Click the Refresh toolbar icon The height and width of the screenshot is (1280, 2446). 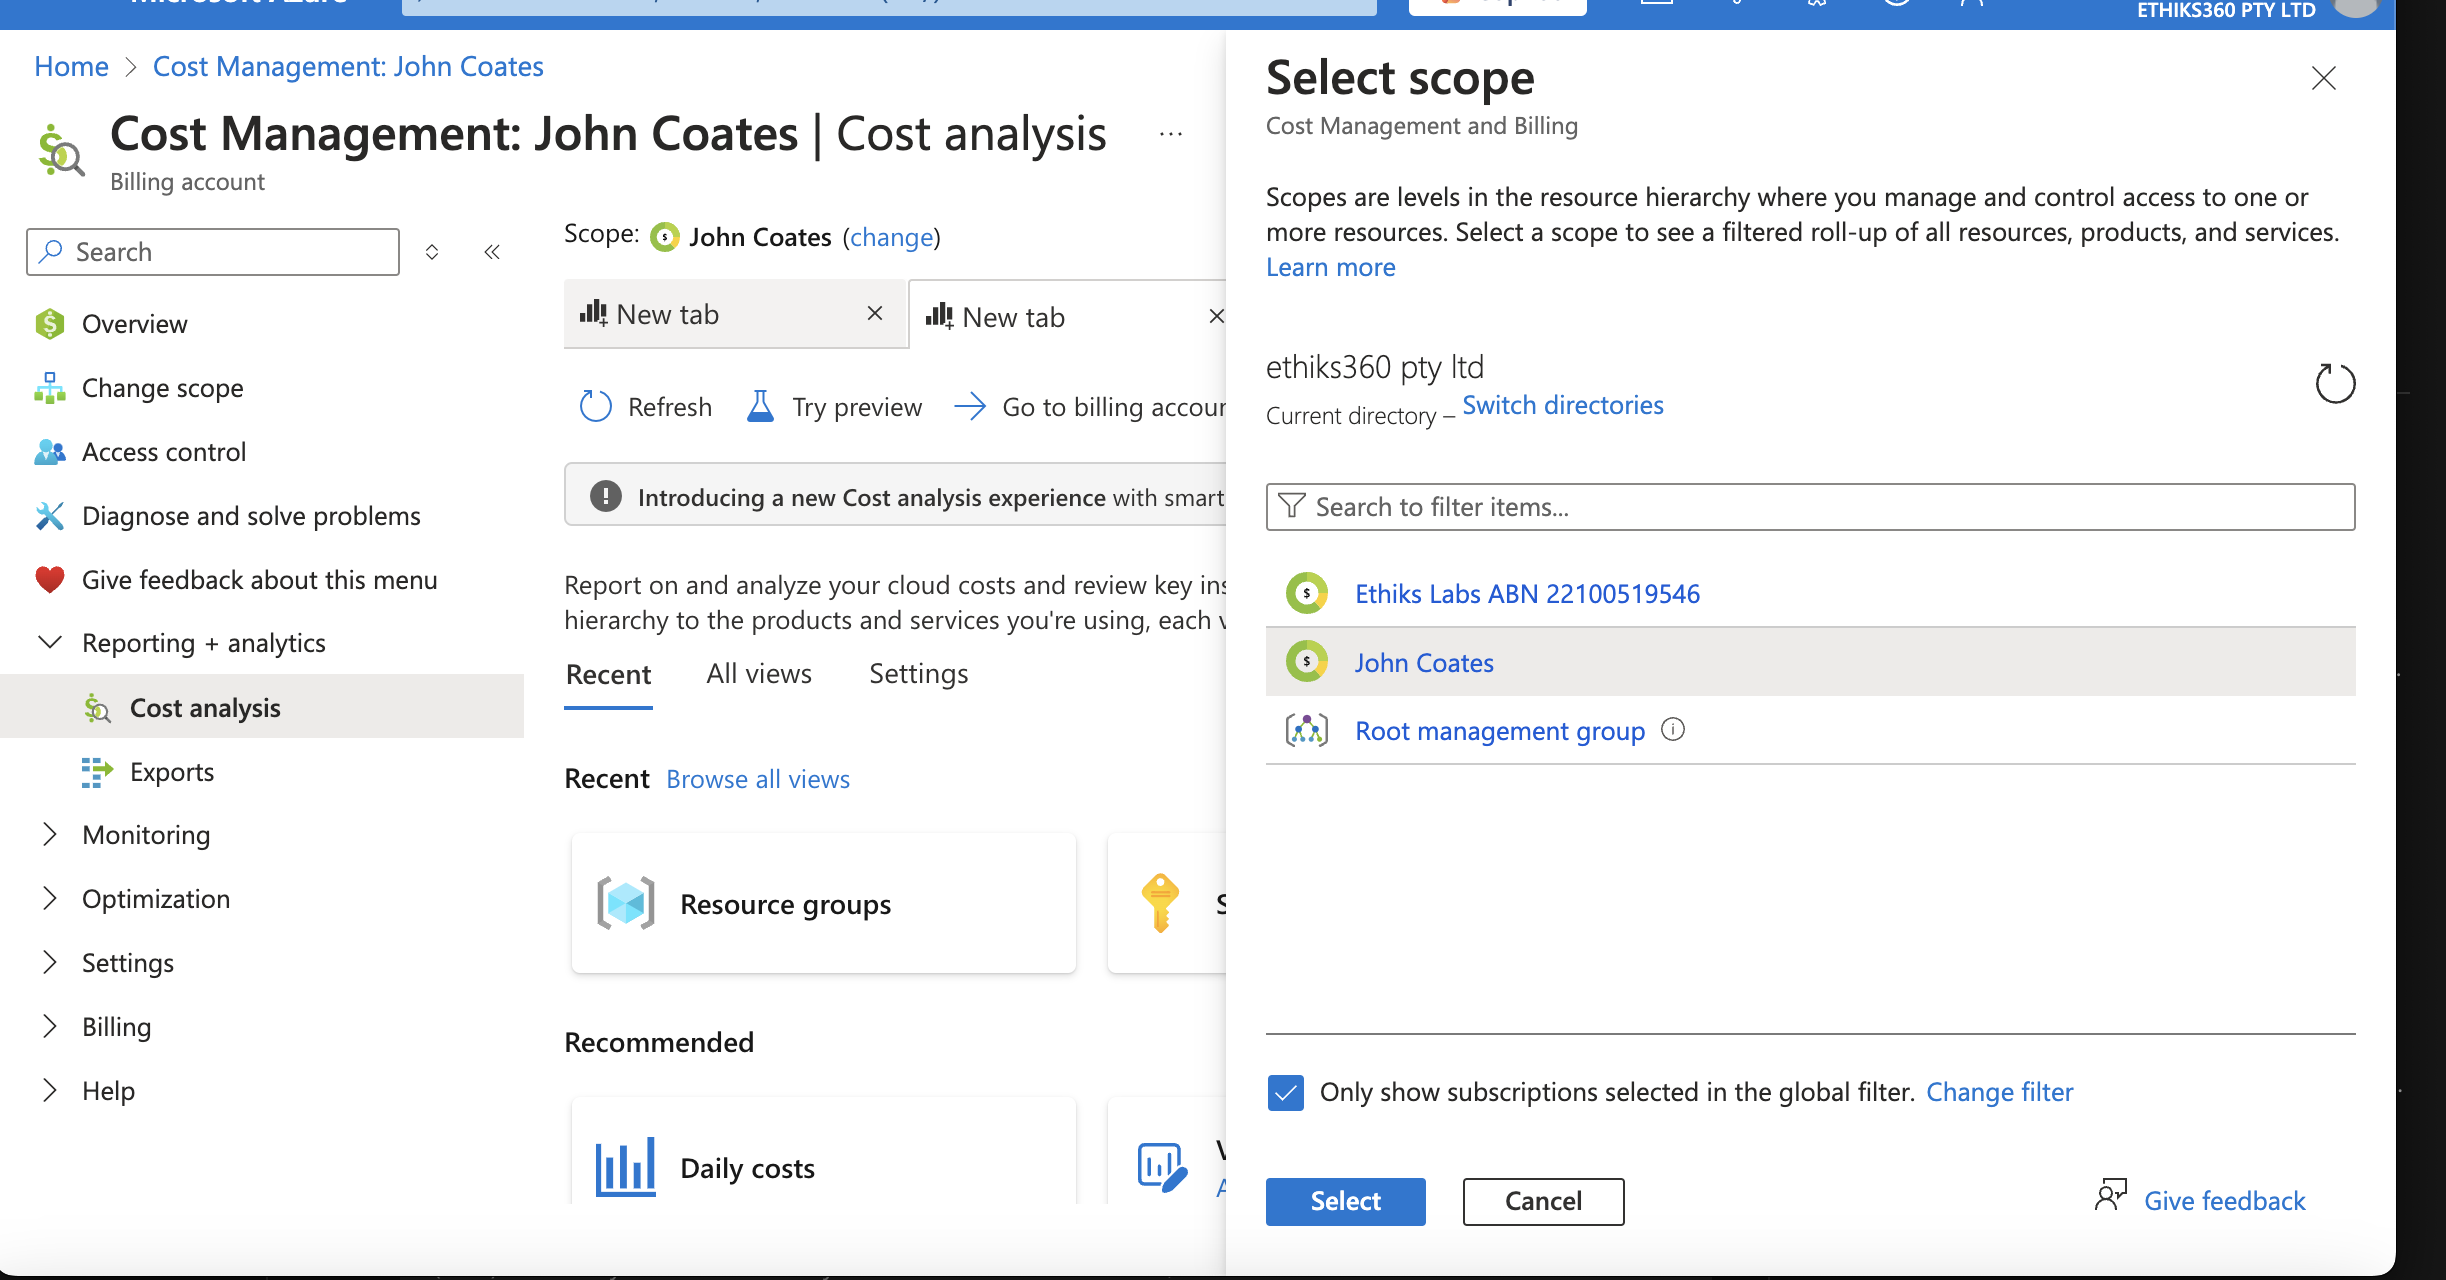coord(595,407)
